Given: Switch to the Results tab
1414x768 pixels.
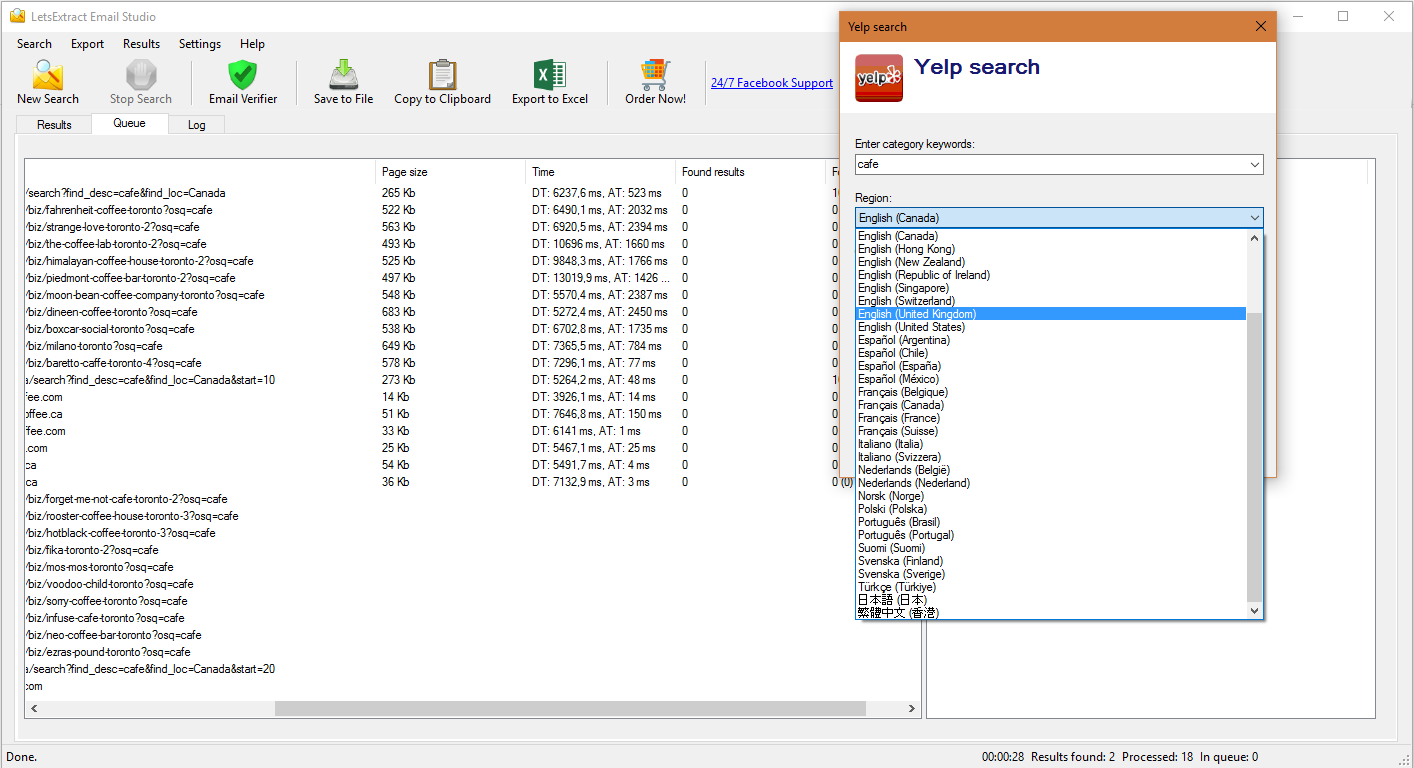Looking at the screenshot, I should point(54,125).
